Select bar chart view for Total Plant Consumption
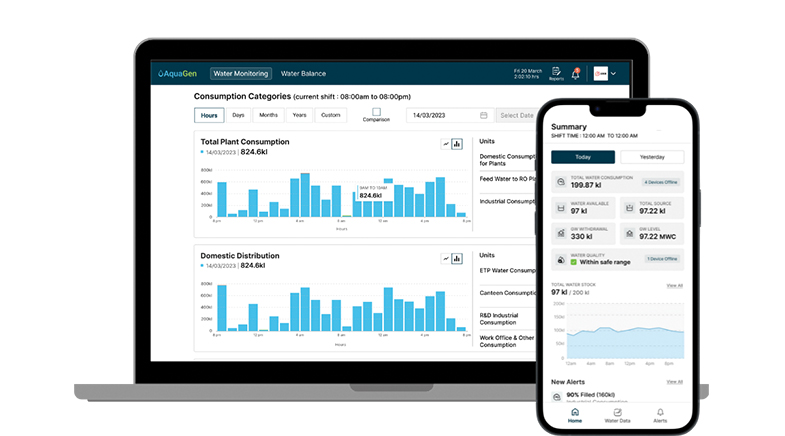Screen dimensions: 785x436 (457, 144)
